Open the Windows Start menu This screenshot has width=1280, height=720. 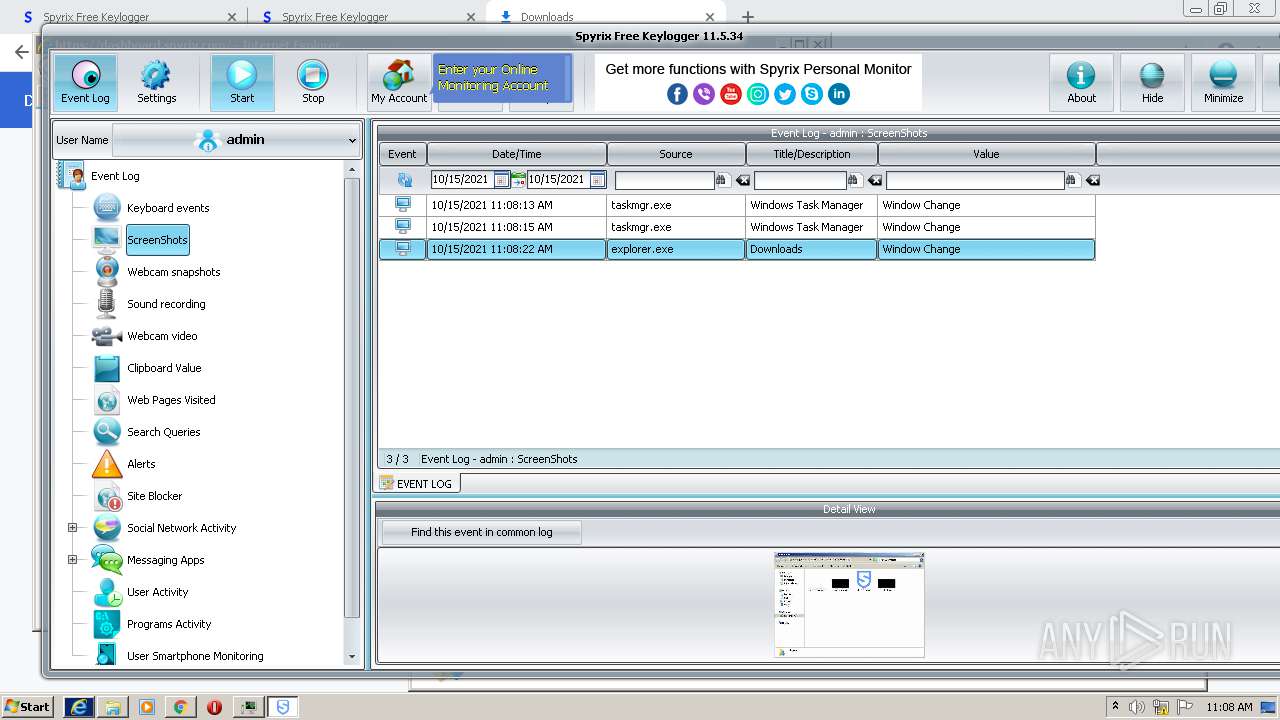point(27,706)
